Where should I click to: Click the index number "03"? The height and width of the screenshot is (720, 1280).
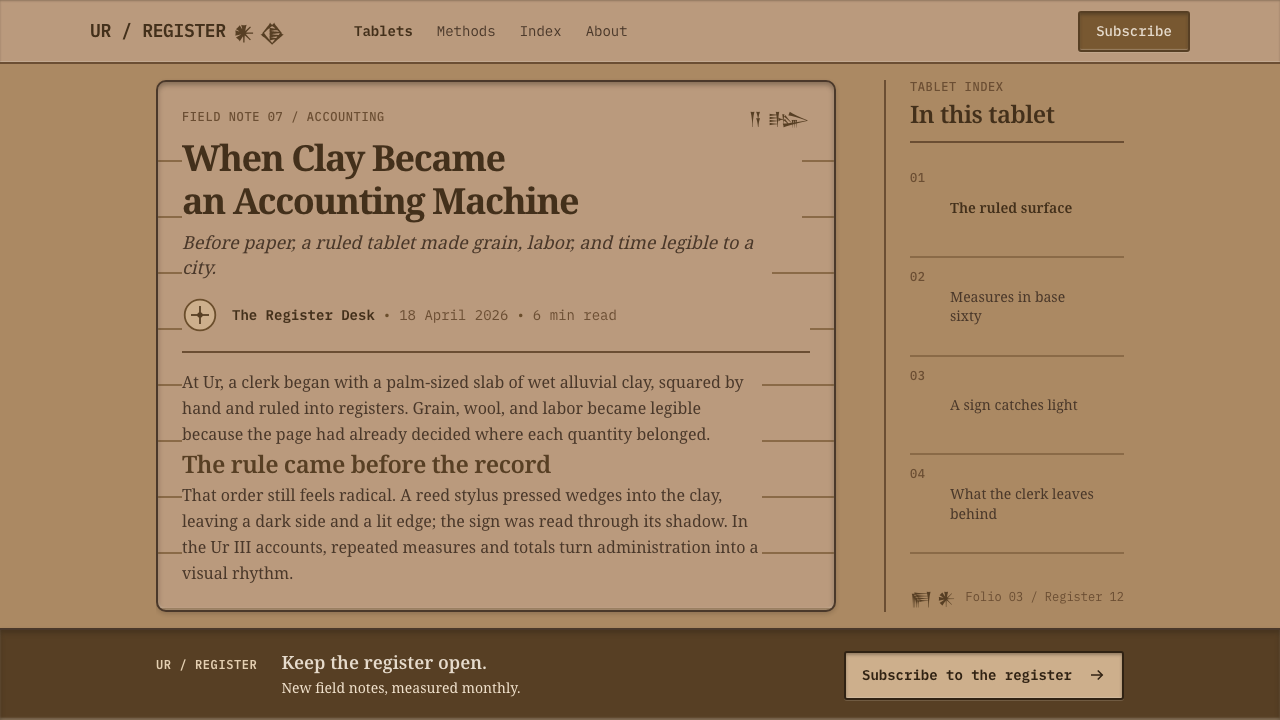[x=918, y=376]
